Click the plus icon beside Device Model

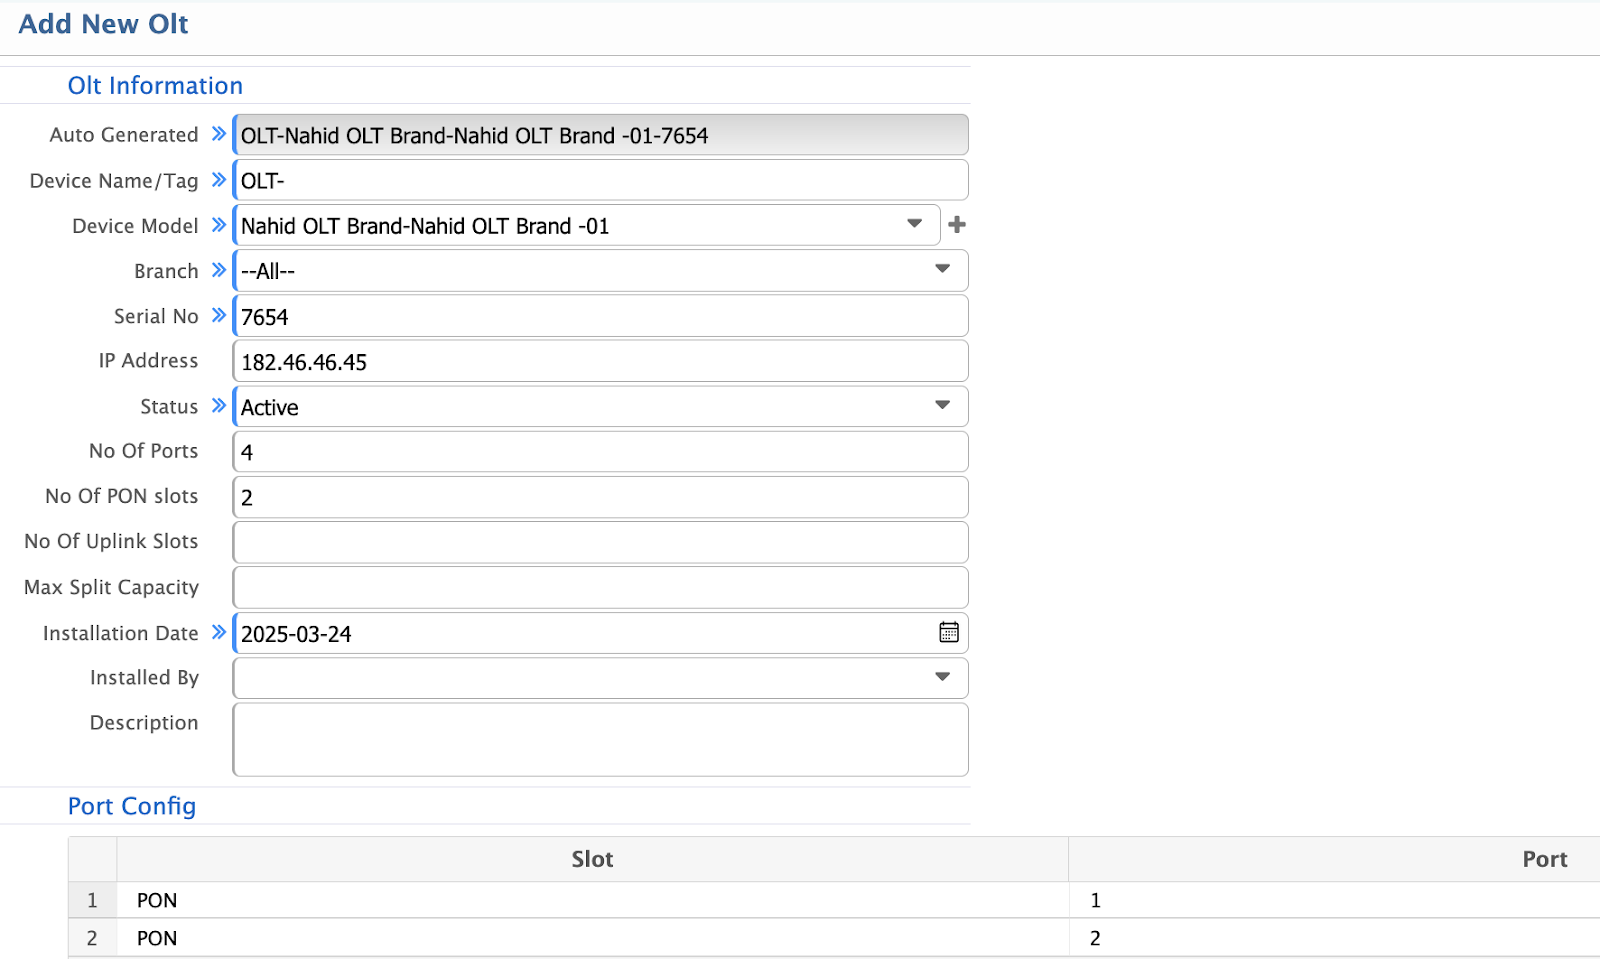(x=957, y=225)
